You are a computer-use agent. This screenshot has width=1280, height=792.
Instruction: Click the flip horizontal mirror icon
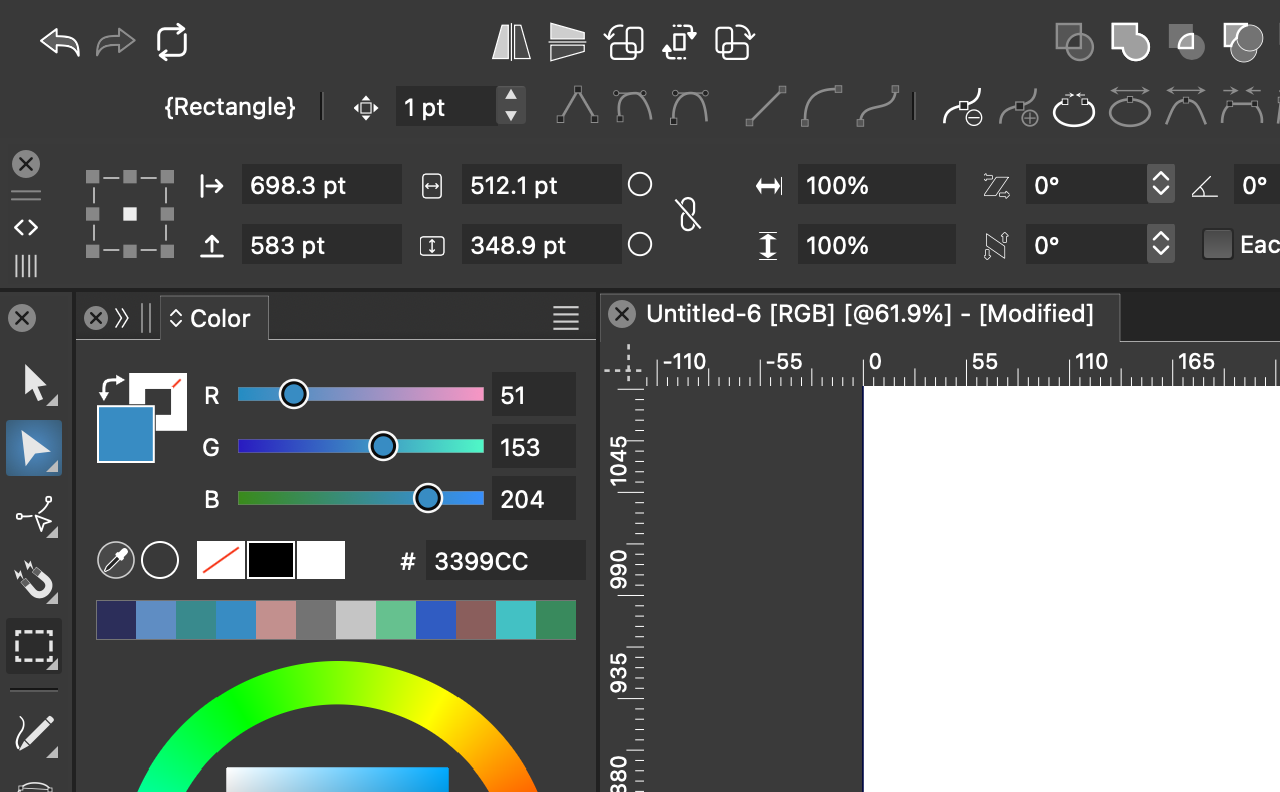[x=511, y=43]
